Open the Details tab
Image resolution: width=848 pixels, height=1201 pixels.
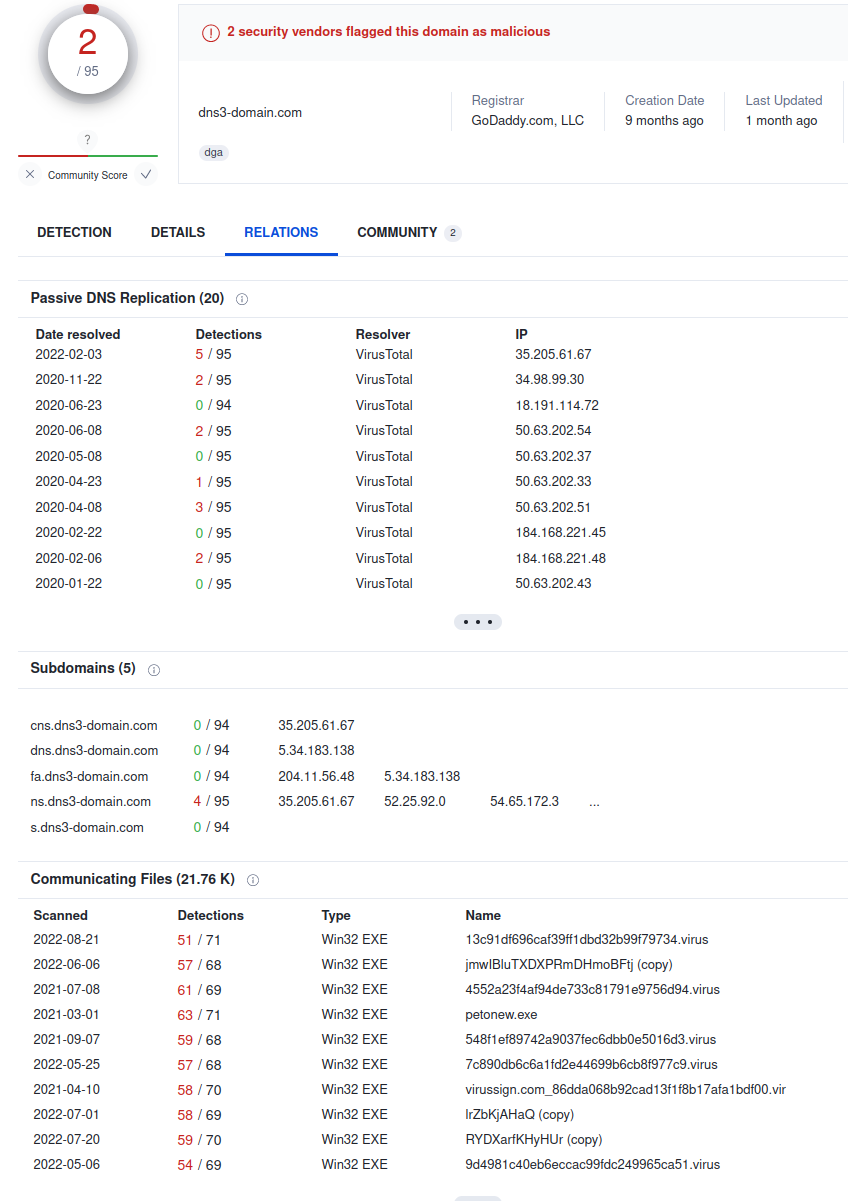178,232
